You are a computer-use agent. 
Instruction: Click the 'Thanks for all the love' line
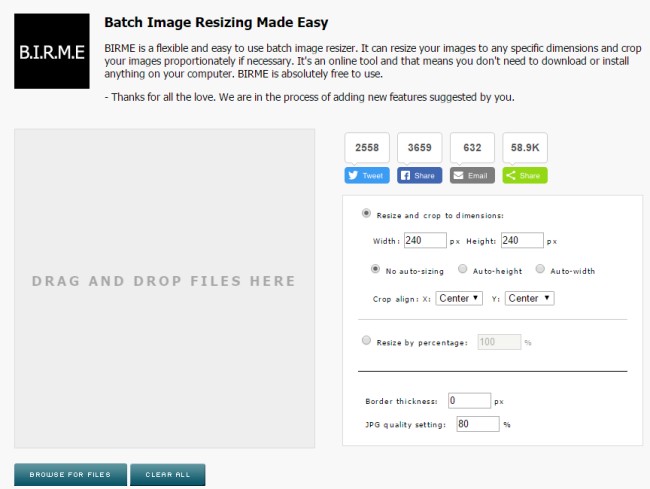click(x=309, y=97)
